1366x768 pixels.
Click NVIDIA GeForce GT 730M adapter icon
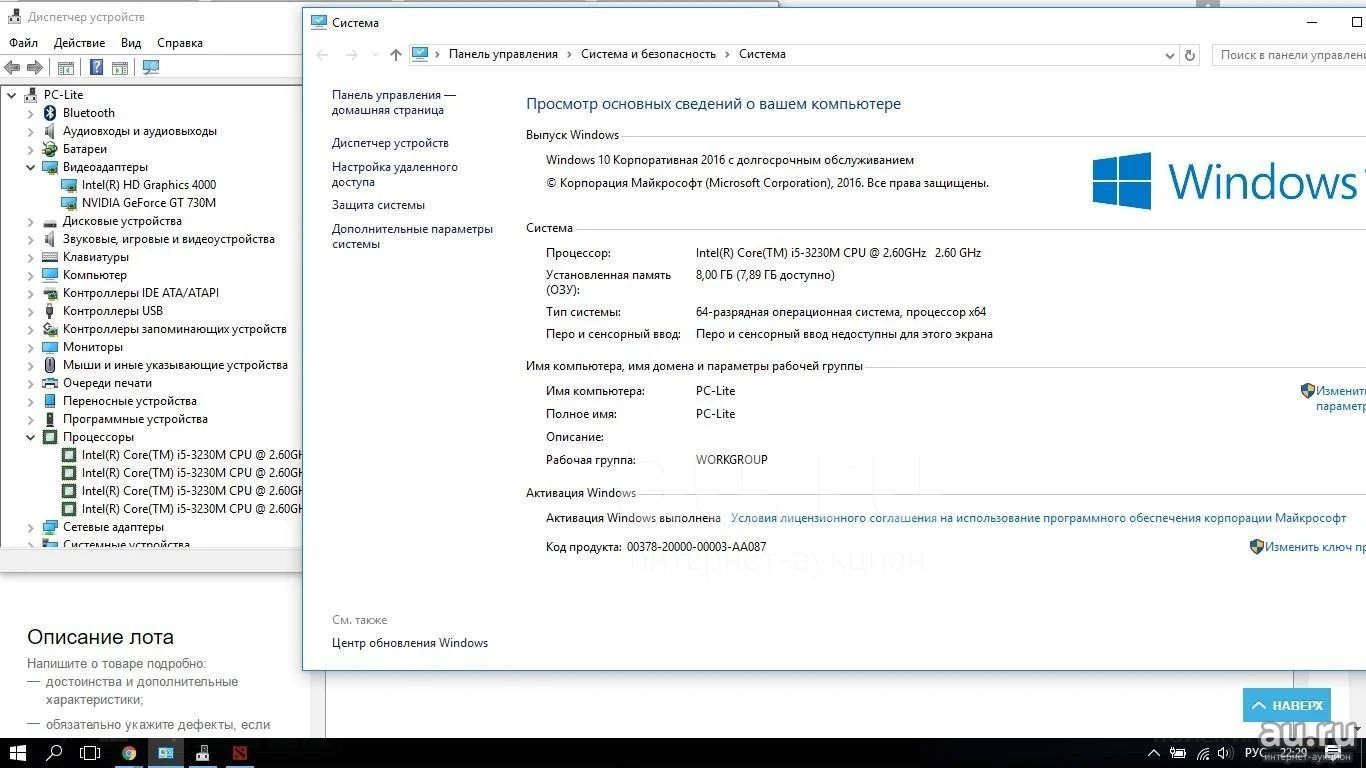coord(69,203)
